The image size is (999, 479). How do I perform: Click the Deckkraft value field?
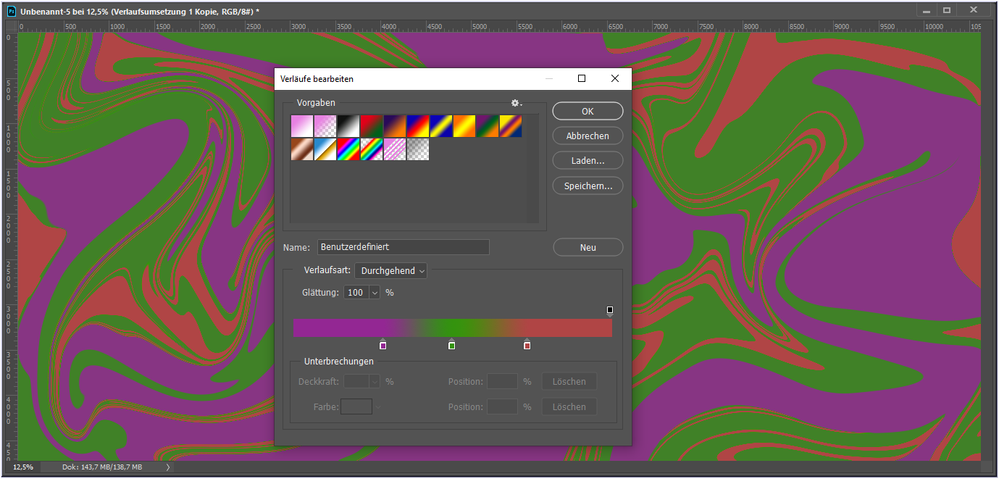357,382
